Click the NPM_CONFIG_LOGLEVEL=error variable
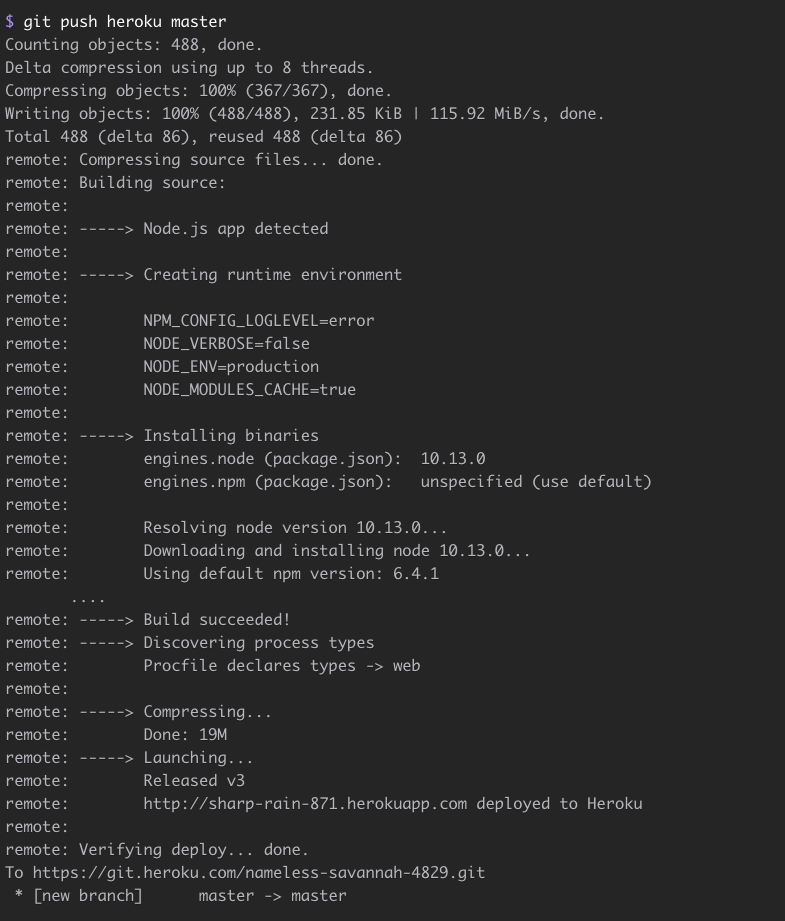 point(258,321)
